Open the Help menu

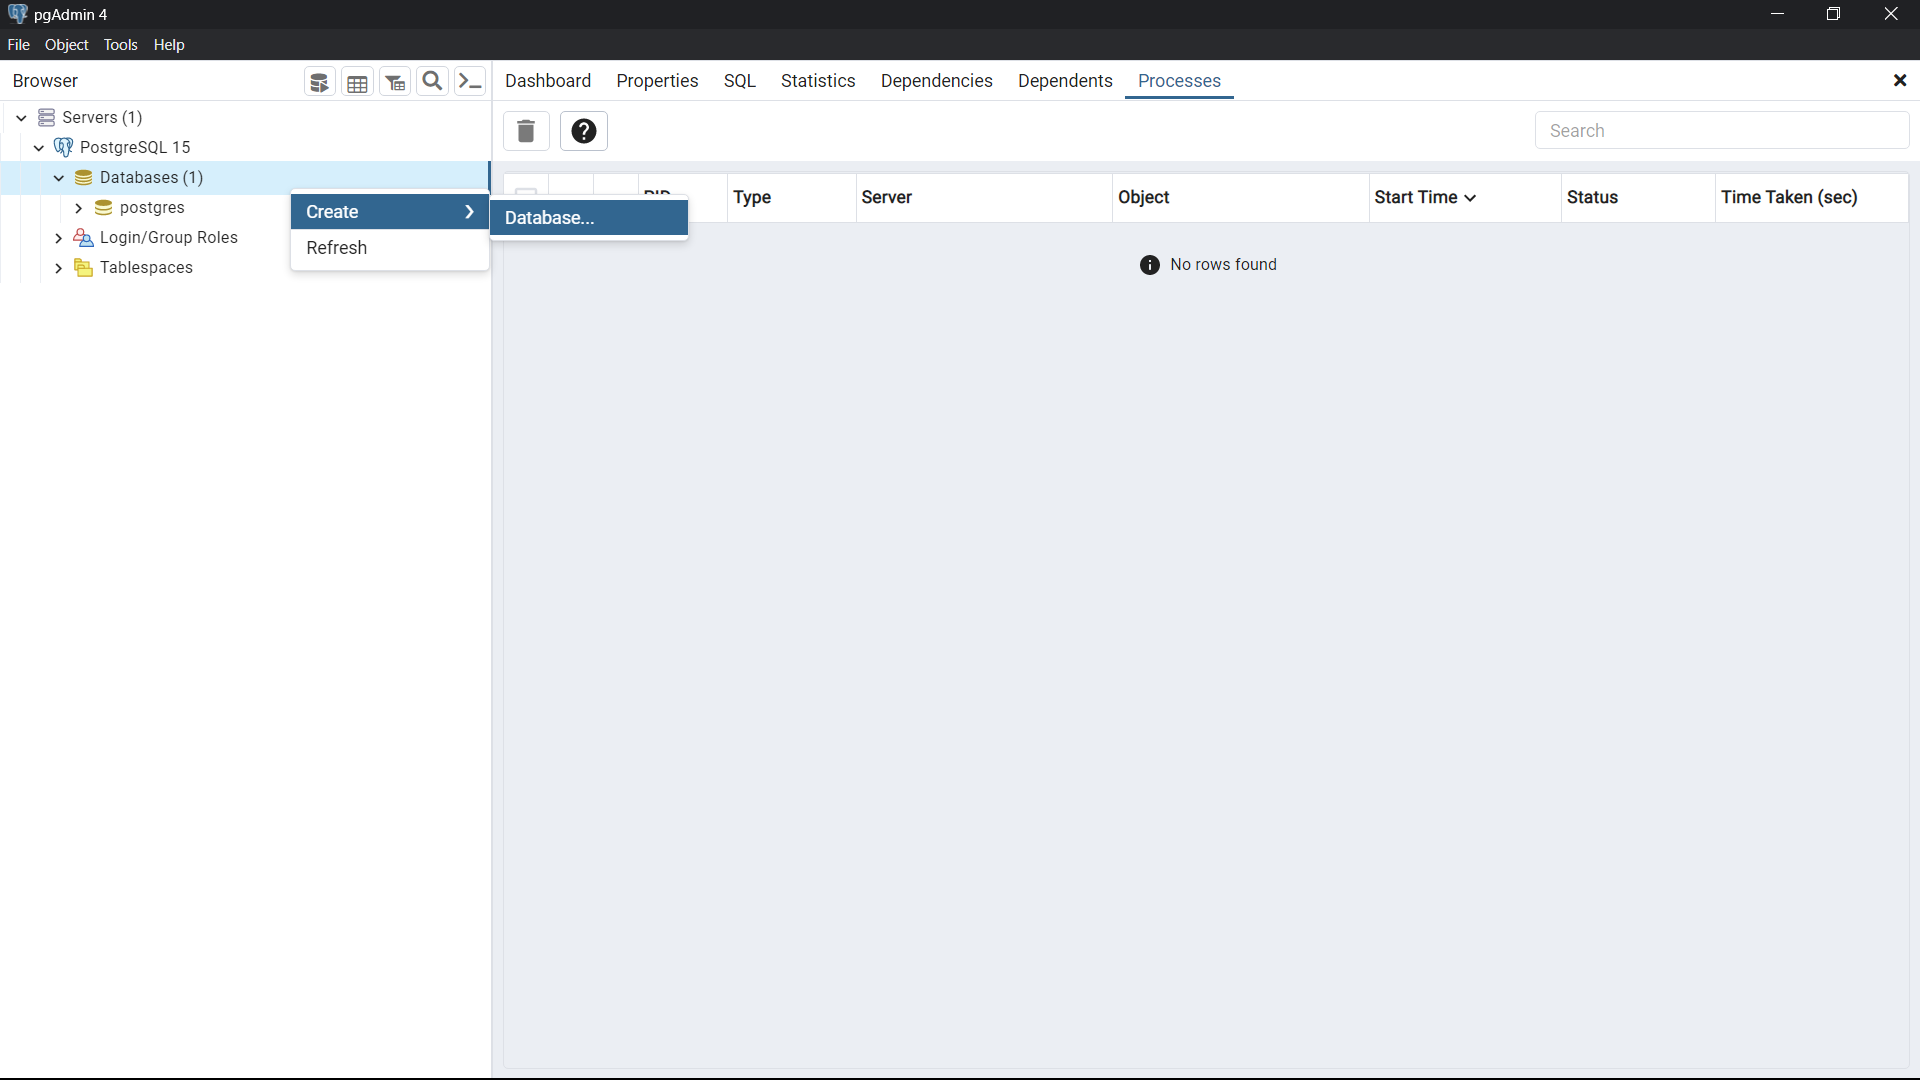pyautogui.click(x=169, y=45)
